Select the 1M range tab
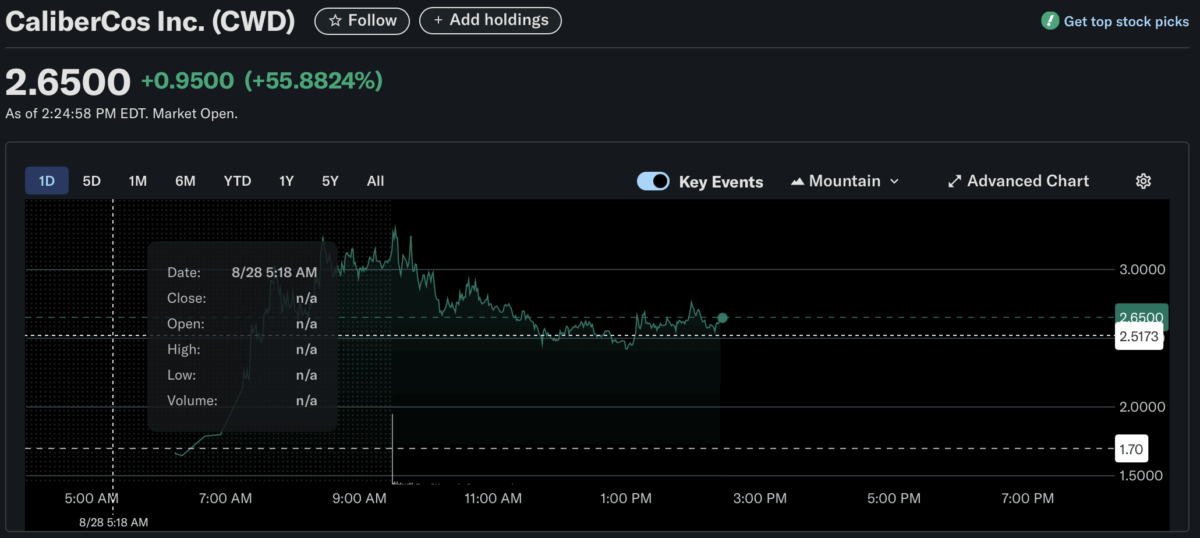This screenshot has height=538, width=1200. point(138,181)
